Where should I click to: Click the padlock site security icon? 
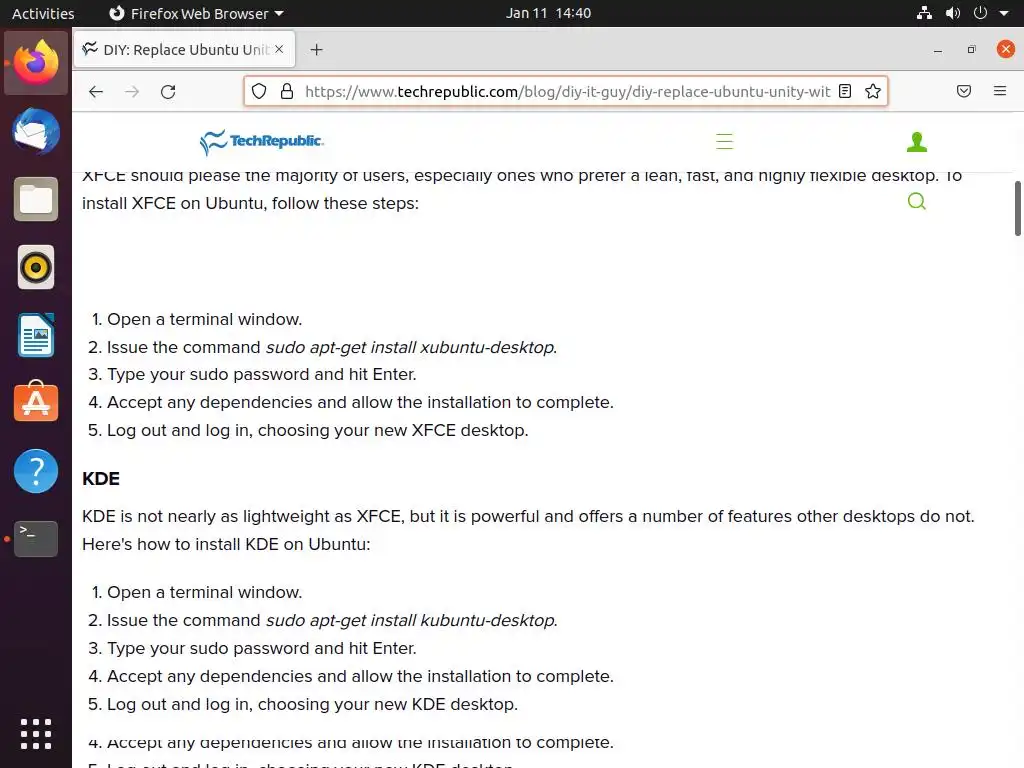click(287, 91)
